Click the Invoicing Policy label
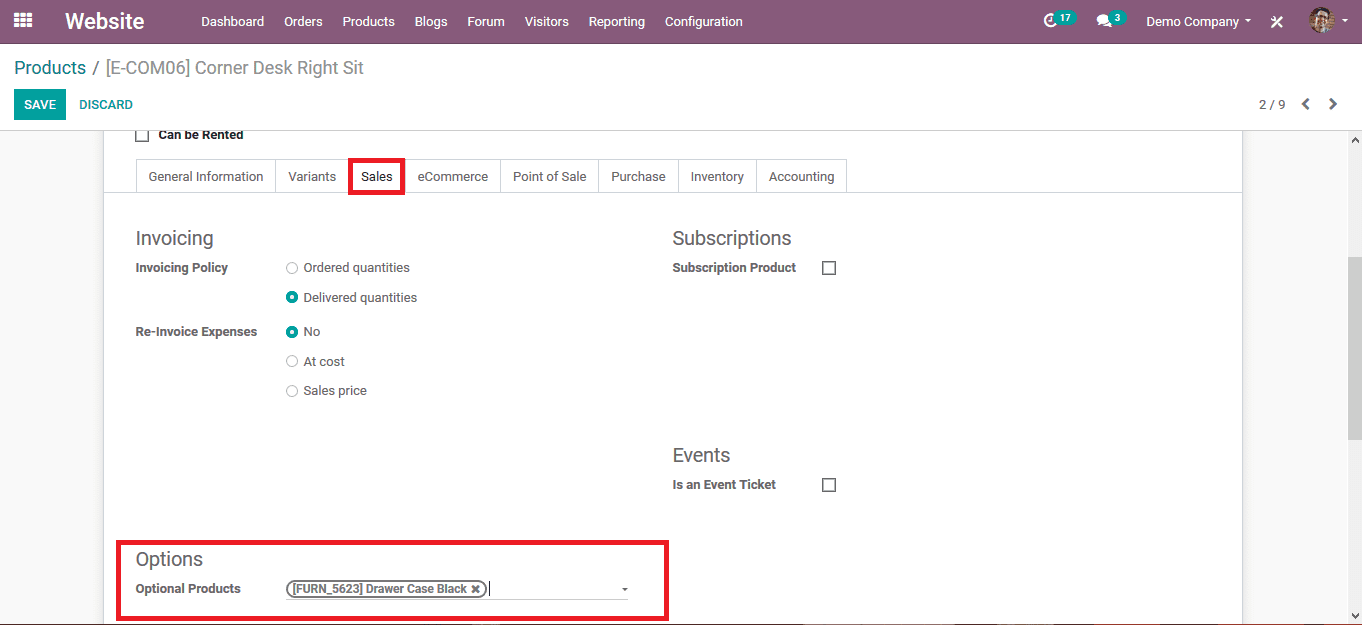This screenshot has width=1365, height=625. click(x=182, y=268)
